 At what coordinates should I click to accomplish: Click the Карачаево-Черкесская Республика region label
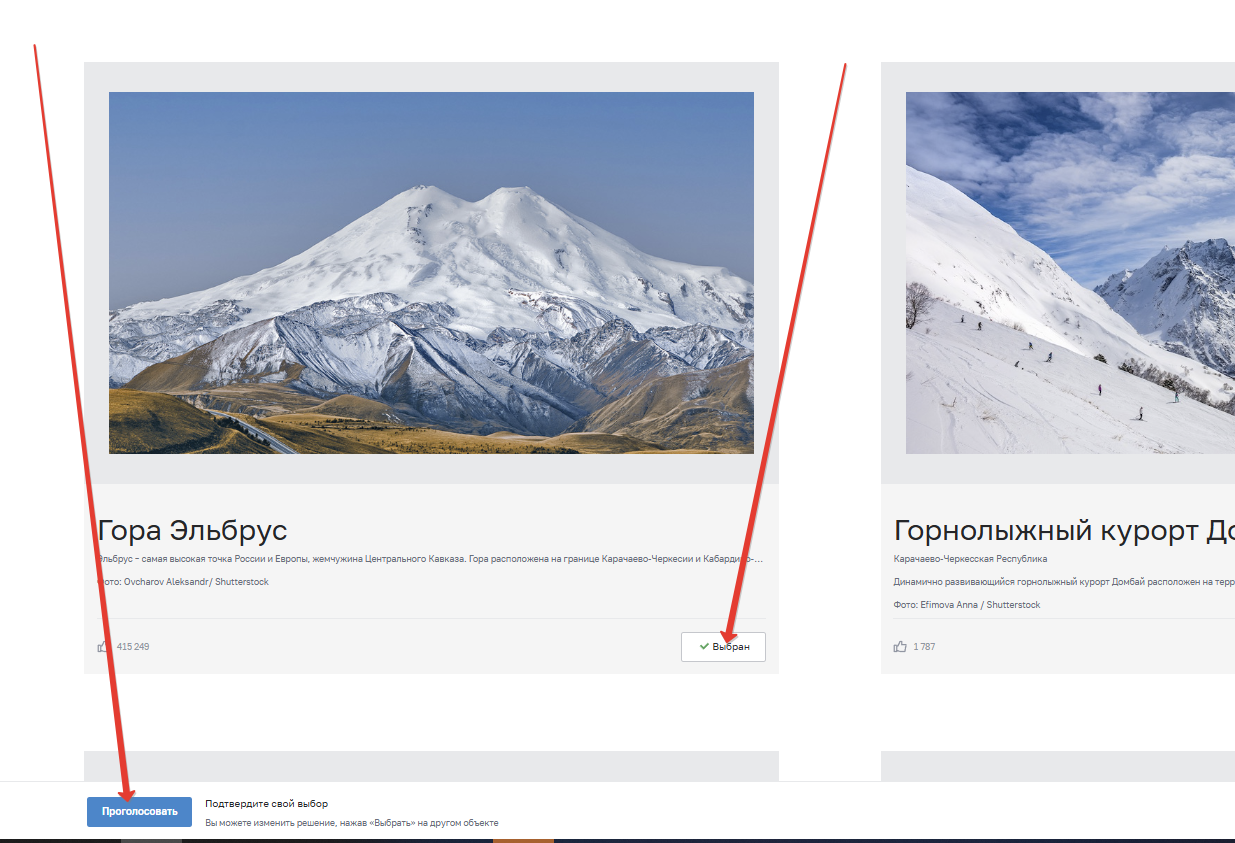point(970,559)
